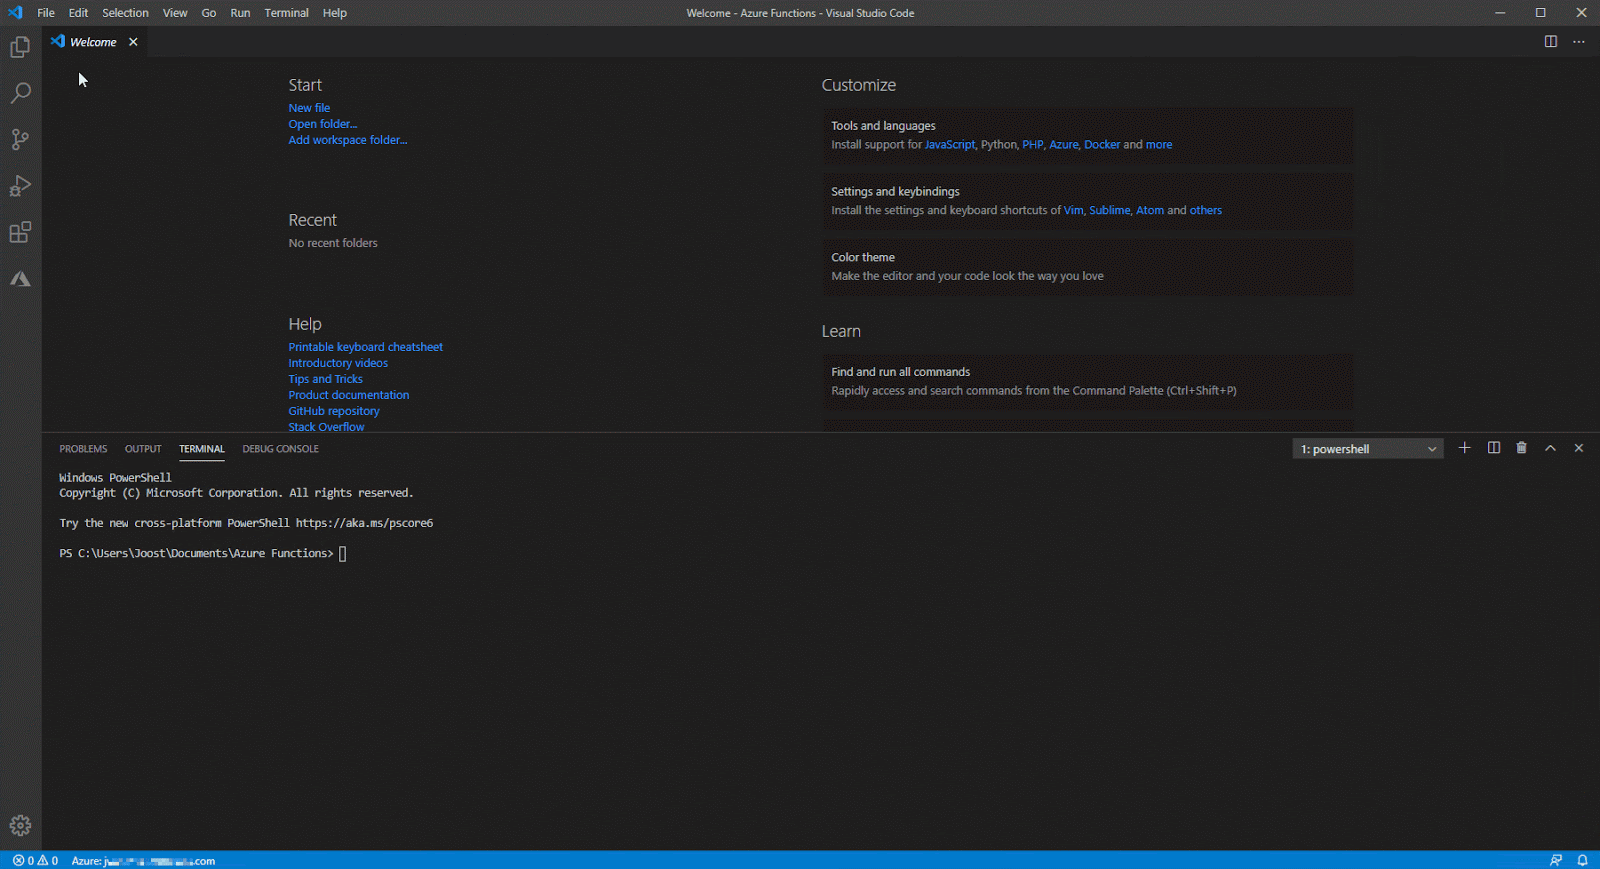The image size is (1600, 869).
Task: Open the Source Control view
Action: click(x=20, y=140)
